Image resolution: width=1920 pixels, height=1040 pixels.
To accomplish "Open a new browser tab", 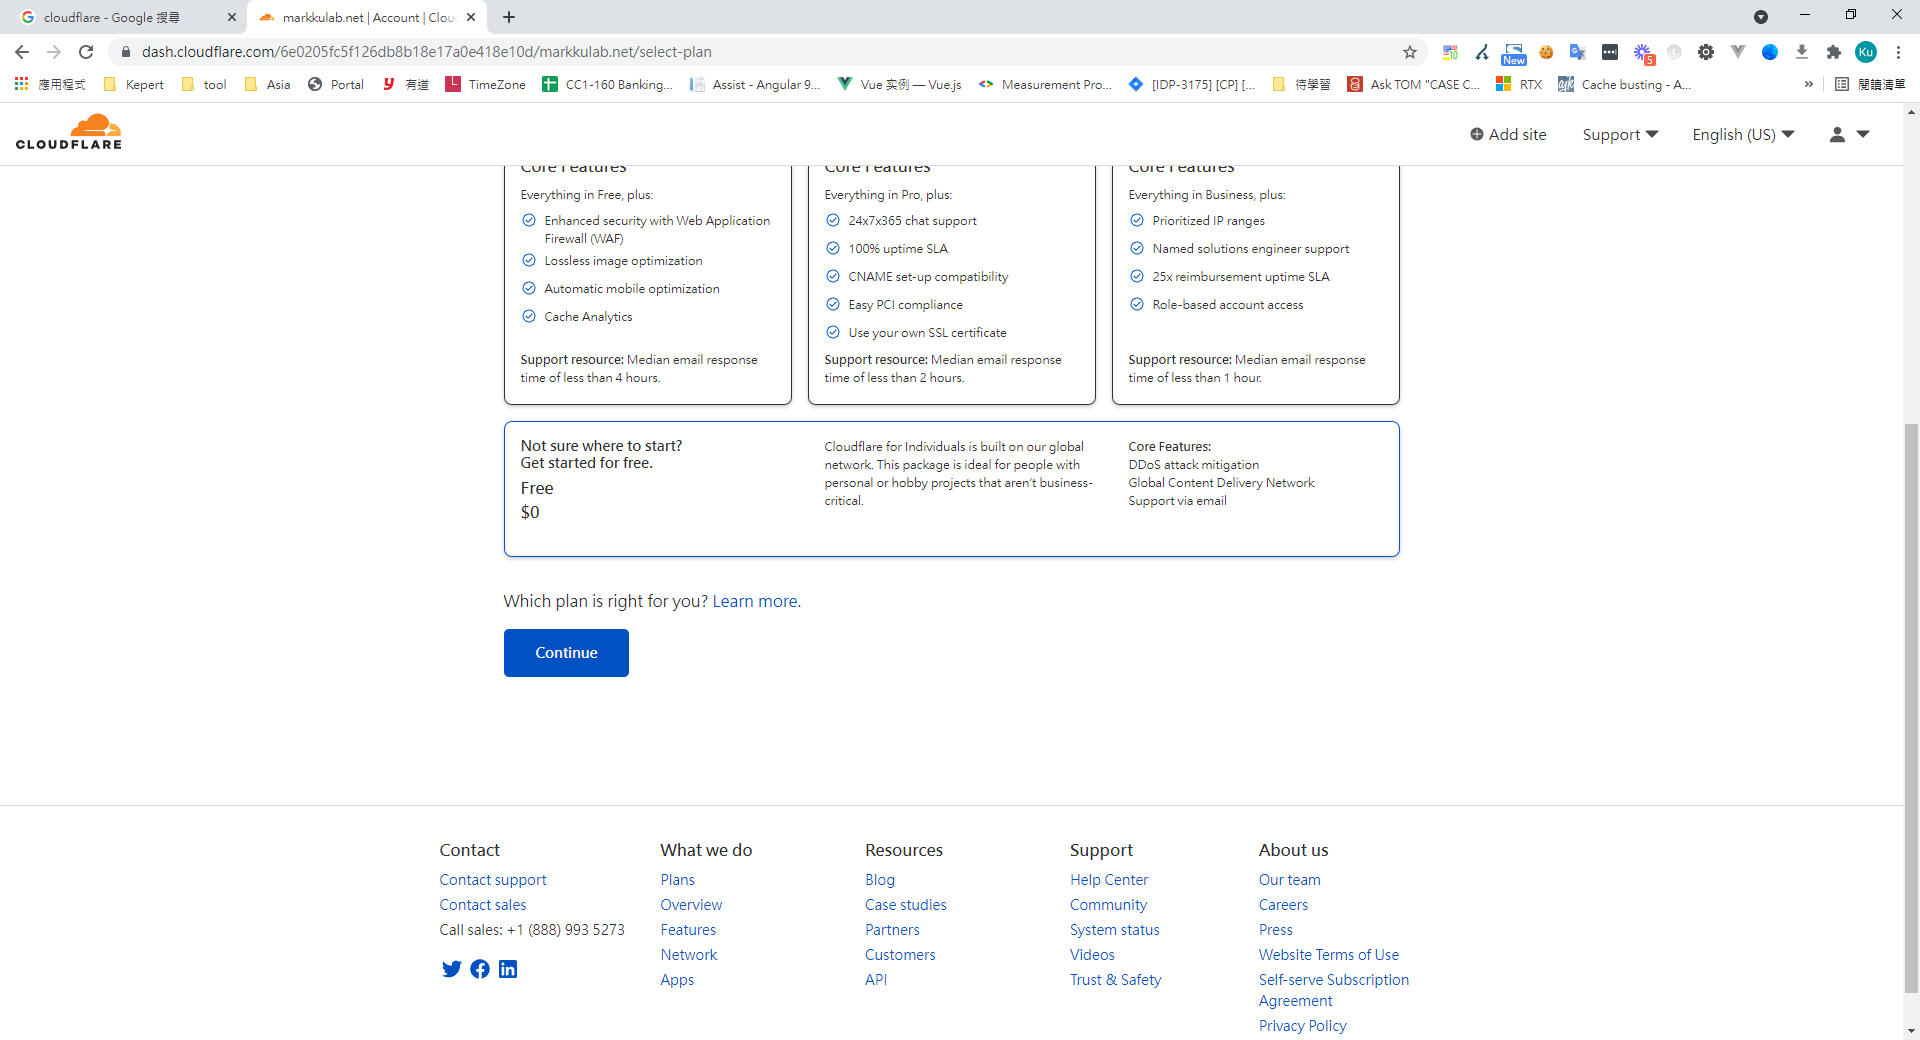I will coord(509,17).
